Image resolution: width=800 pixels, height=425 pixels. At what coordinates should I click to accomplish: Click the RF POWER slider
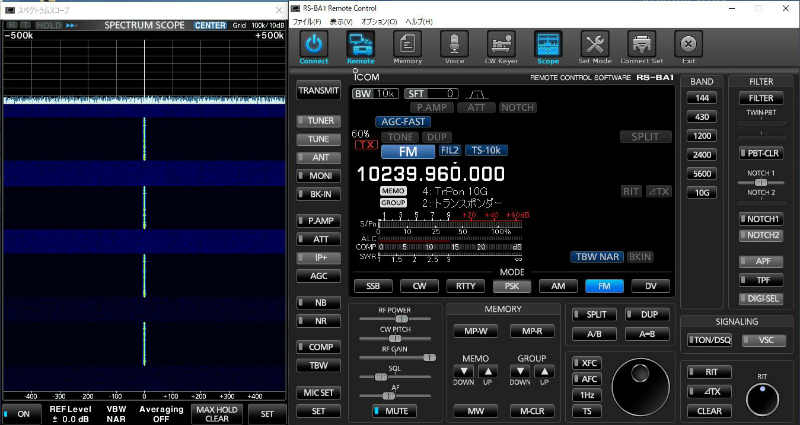coord(395,319)
